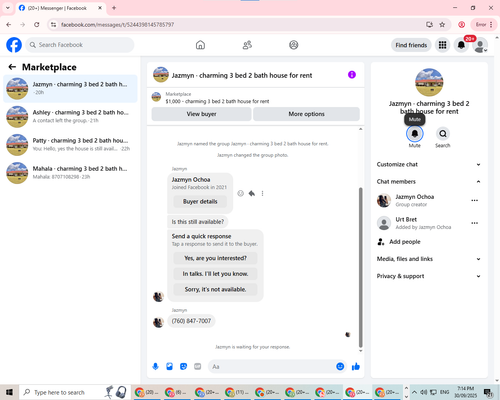Click the phone number (760) 847-7007 message
The width and height of the screenshot is (500, 400).
[191, 321]
